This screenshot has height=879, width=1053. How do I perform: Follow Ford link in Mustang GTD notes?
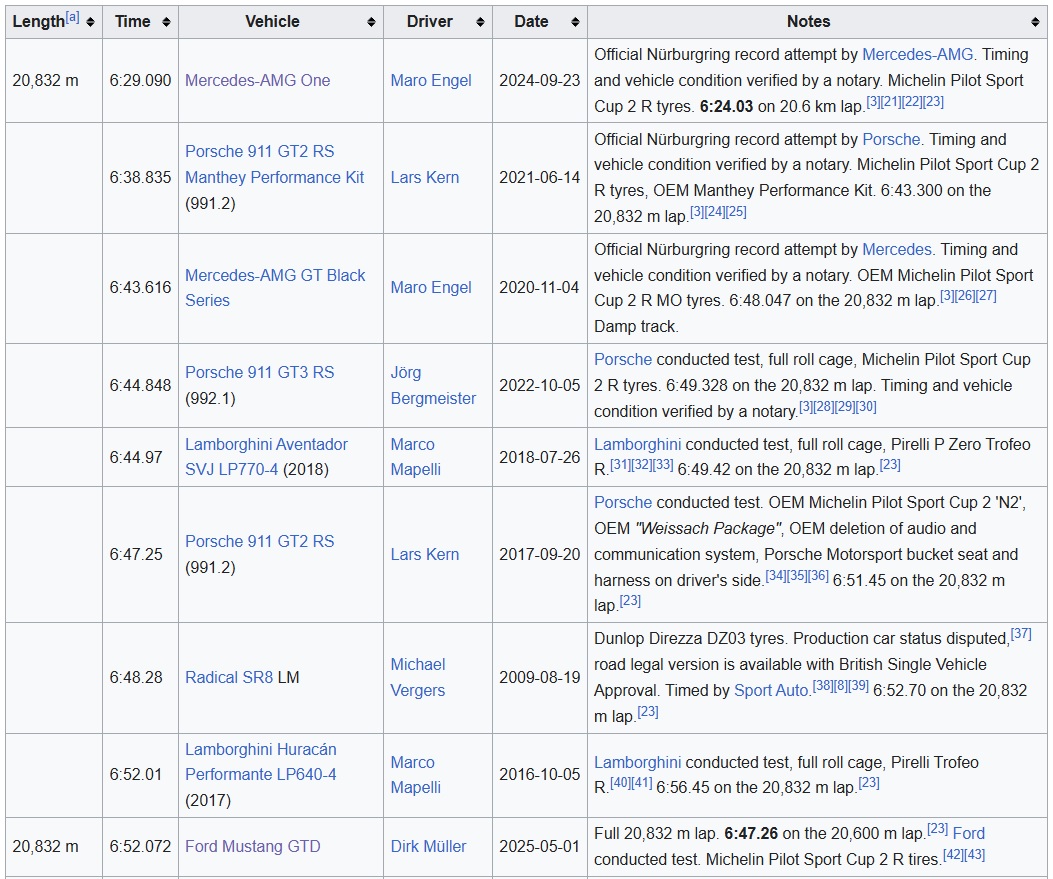(x=968, y=833)
